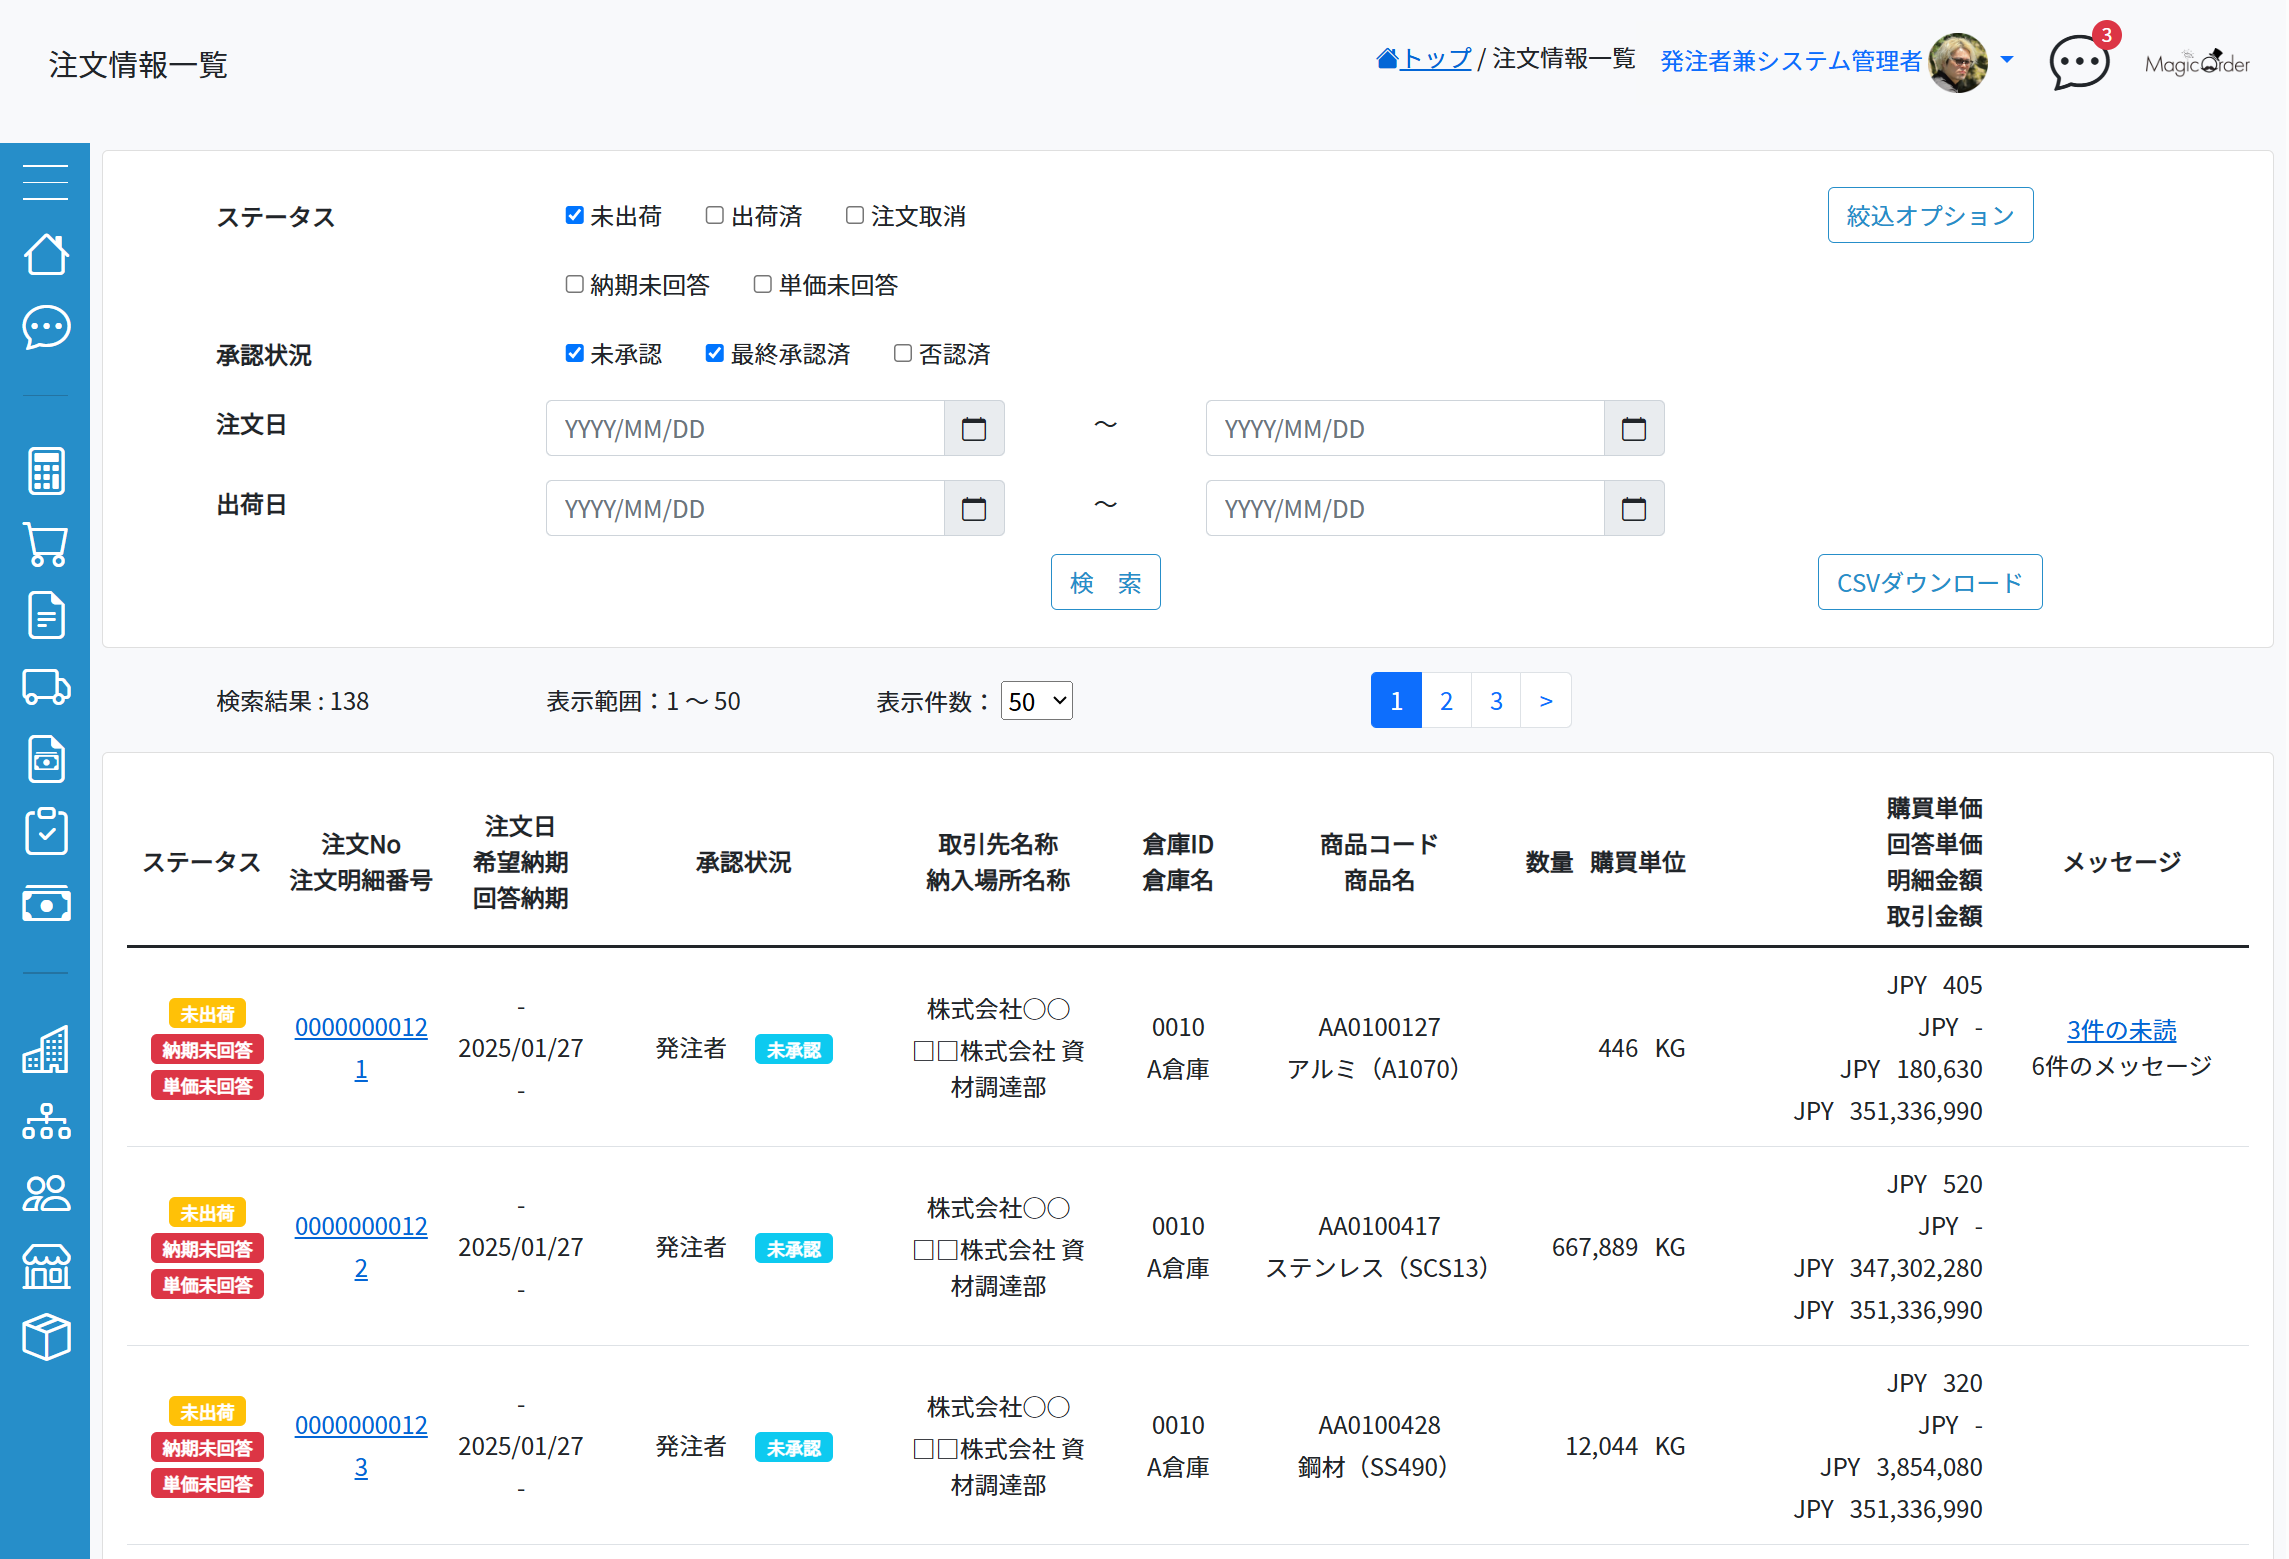Image resolution: width=2289 pixels, height=1559 pixels.
Task: Check the 注文取消 status checkbox
Action: 855,215
